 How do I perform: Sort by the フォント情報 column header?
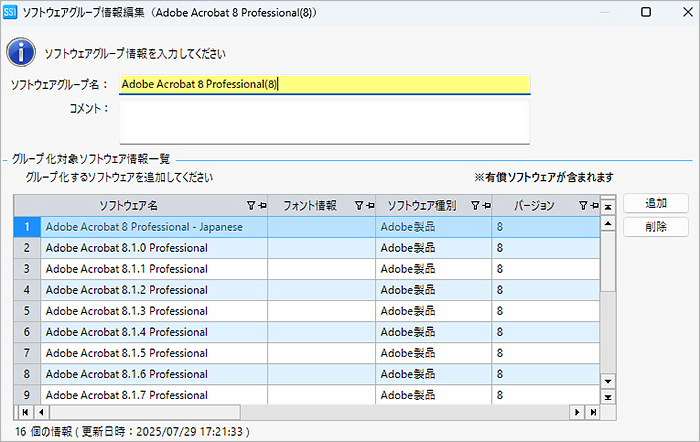point(309,205)
